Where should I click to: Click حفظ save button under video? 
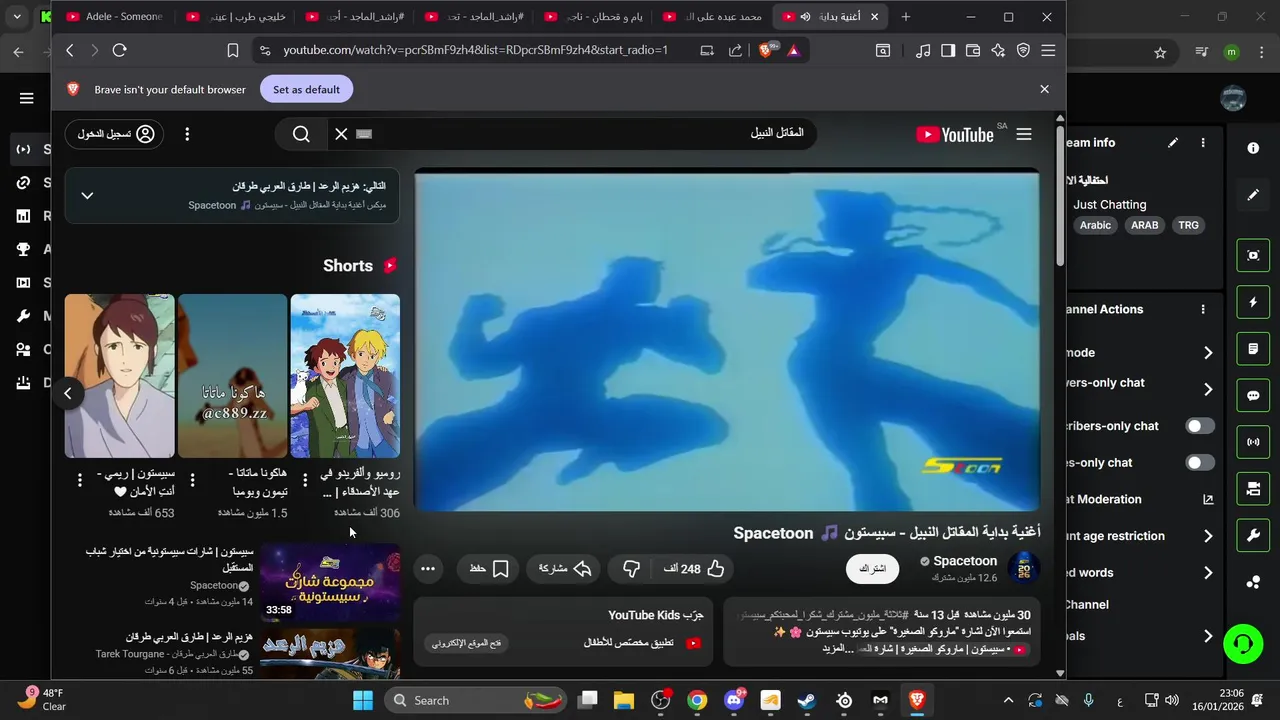pyautogui.click(x=489, y=569)
